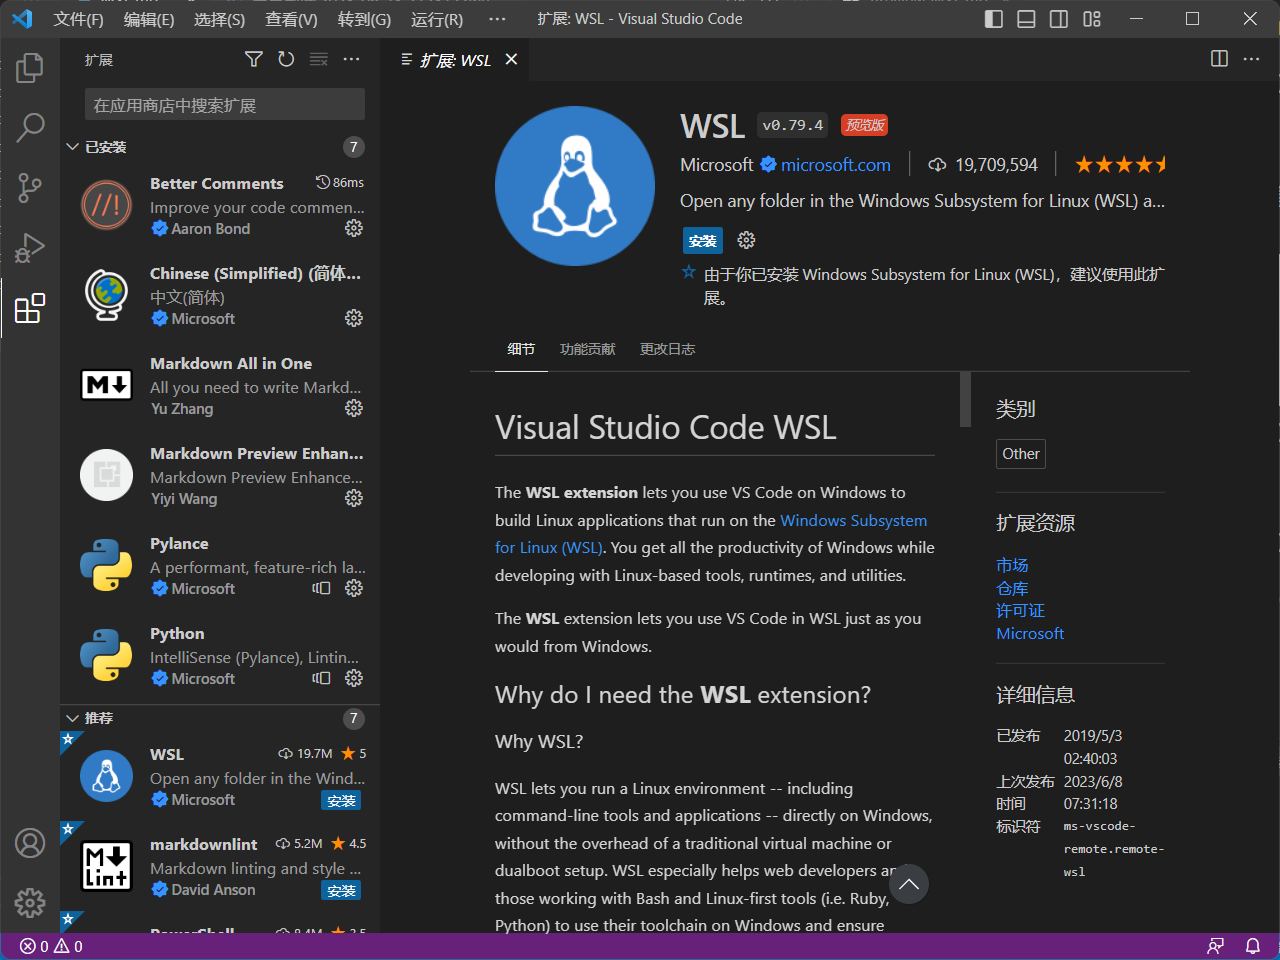This screenshot has width=1280, height=960.
Task: Click Pylance sync-ignored extension indicator
Action: click(321, 588)
